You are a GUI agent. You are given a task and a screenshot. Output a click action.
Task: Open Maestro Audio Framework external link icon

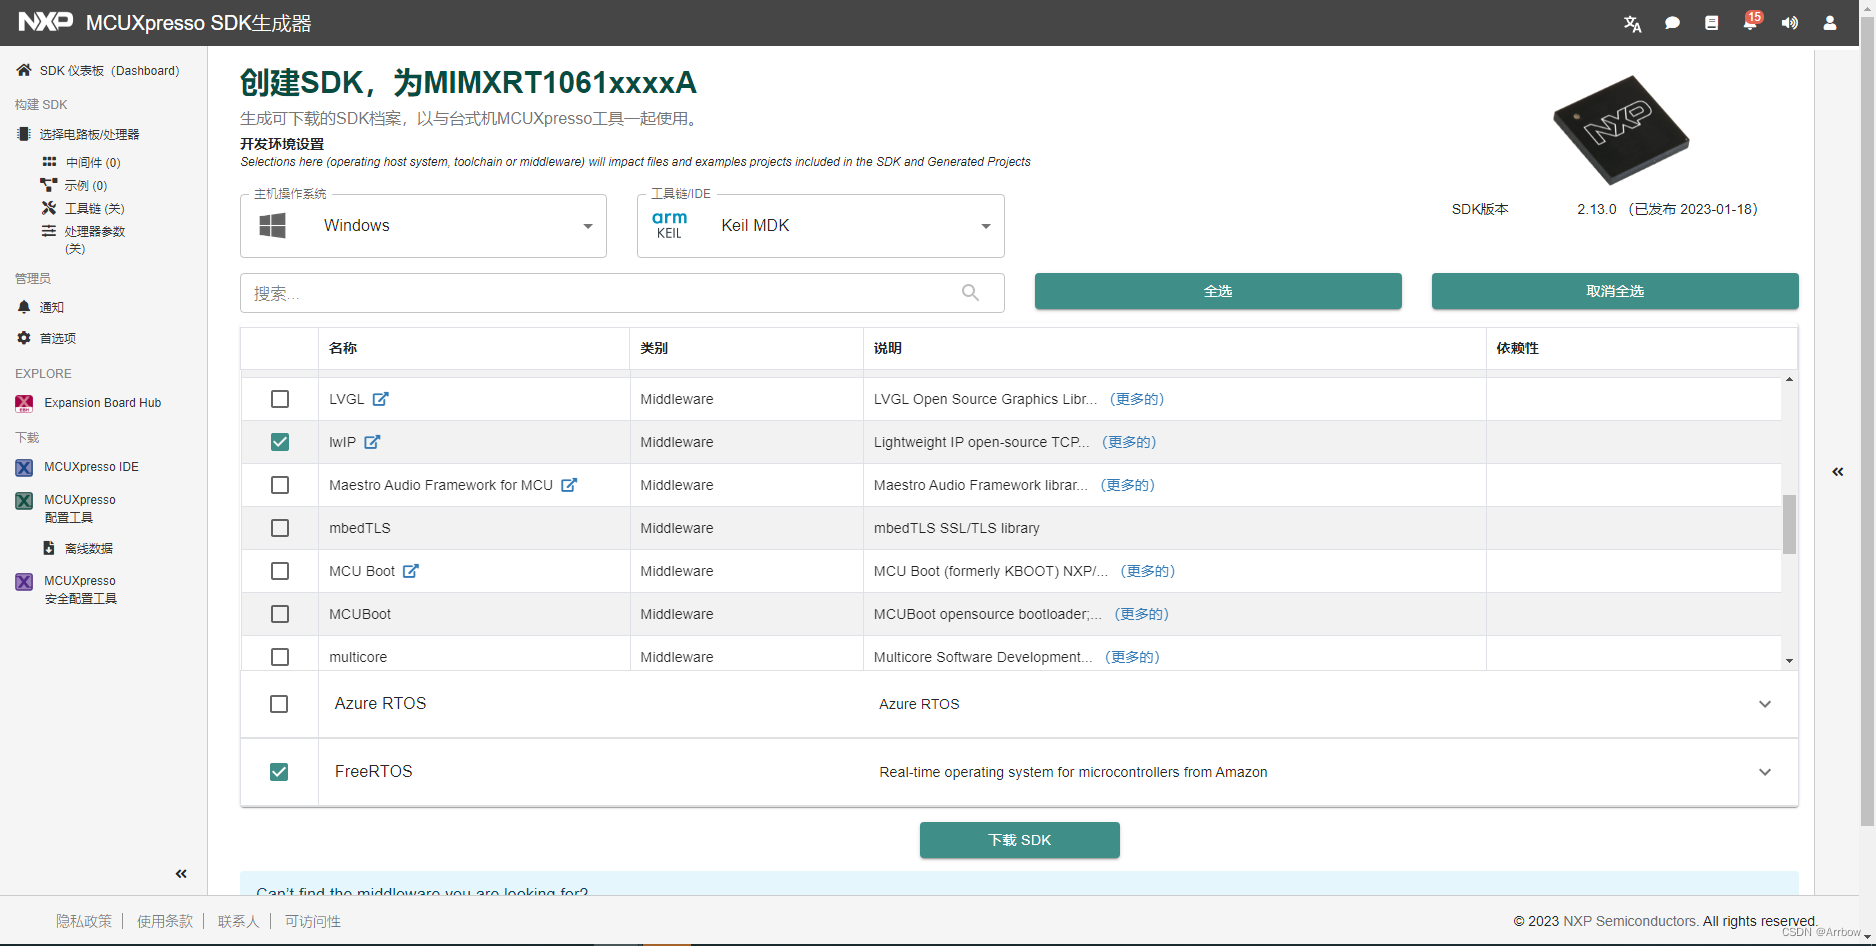coord(569,484)
